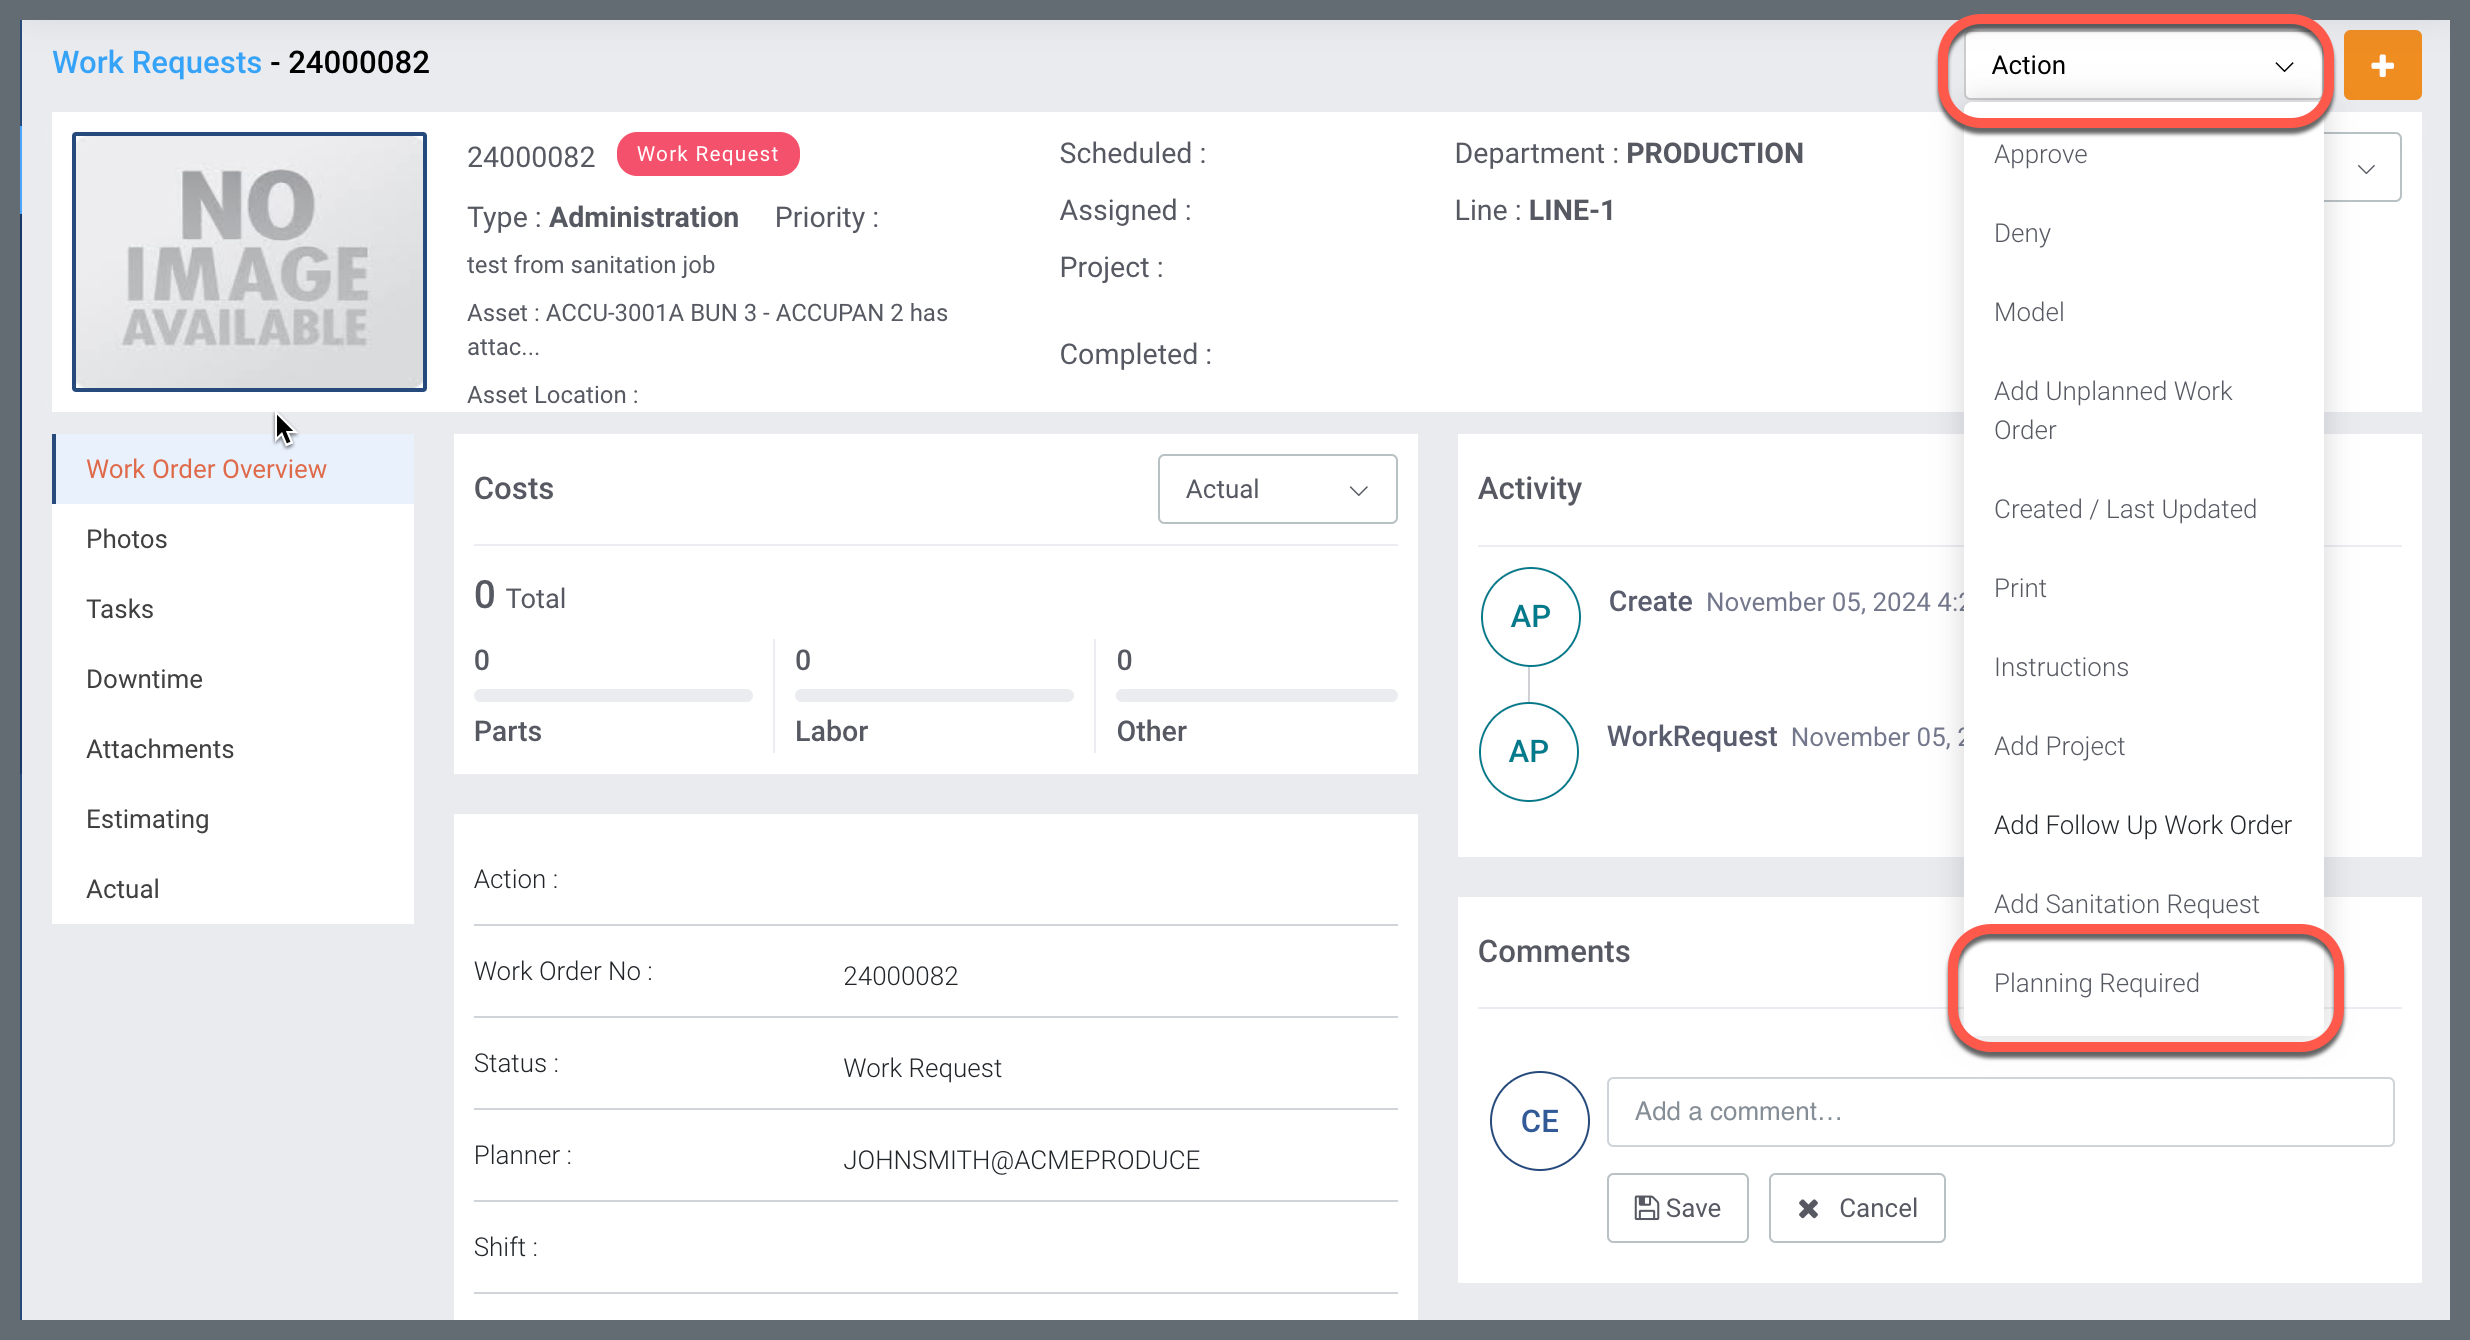Open the Downtime section tab
Viewport: 2470px width, 1340px height.
point(144,679)
